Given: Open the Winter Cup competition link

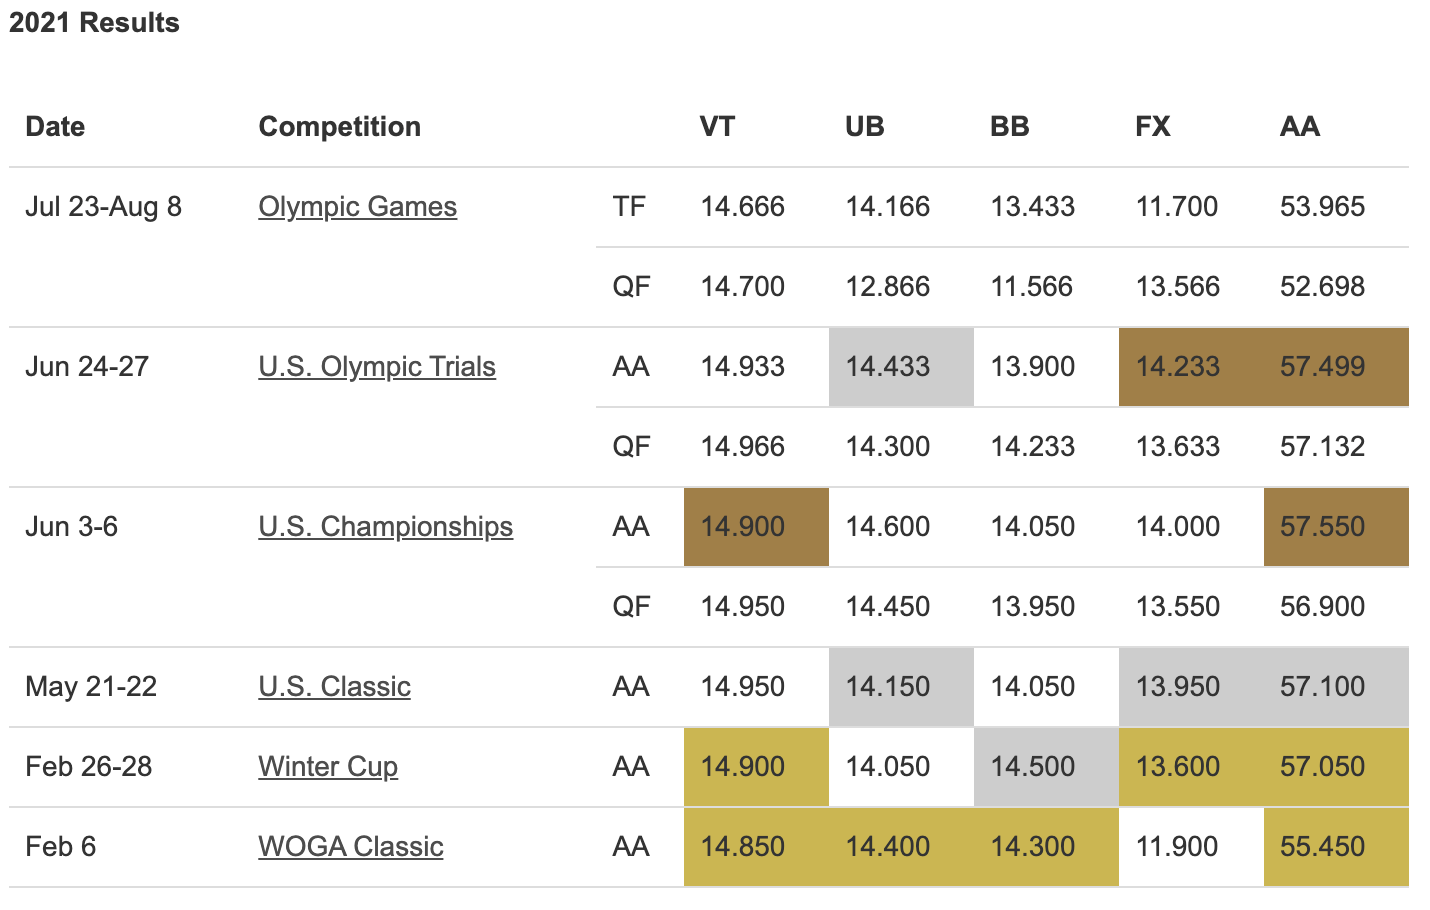Looking at the screenshot, I should (328, 767).
